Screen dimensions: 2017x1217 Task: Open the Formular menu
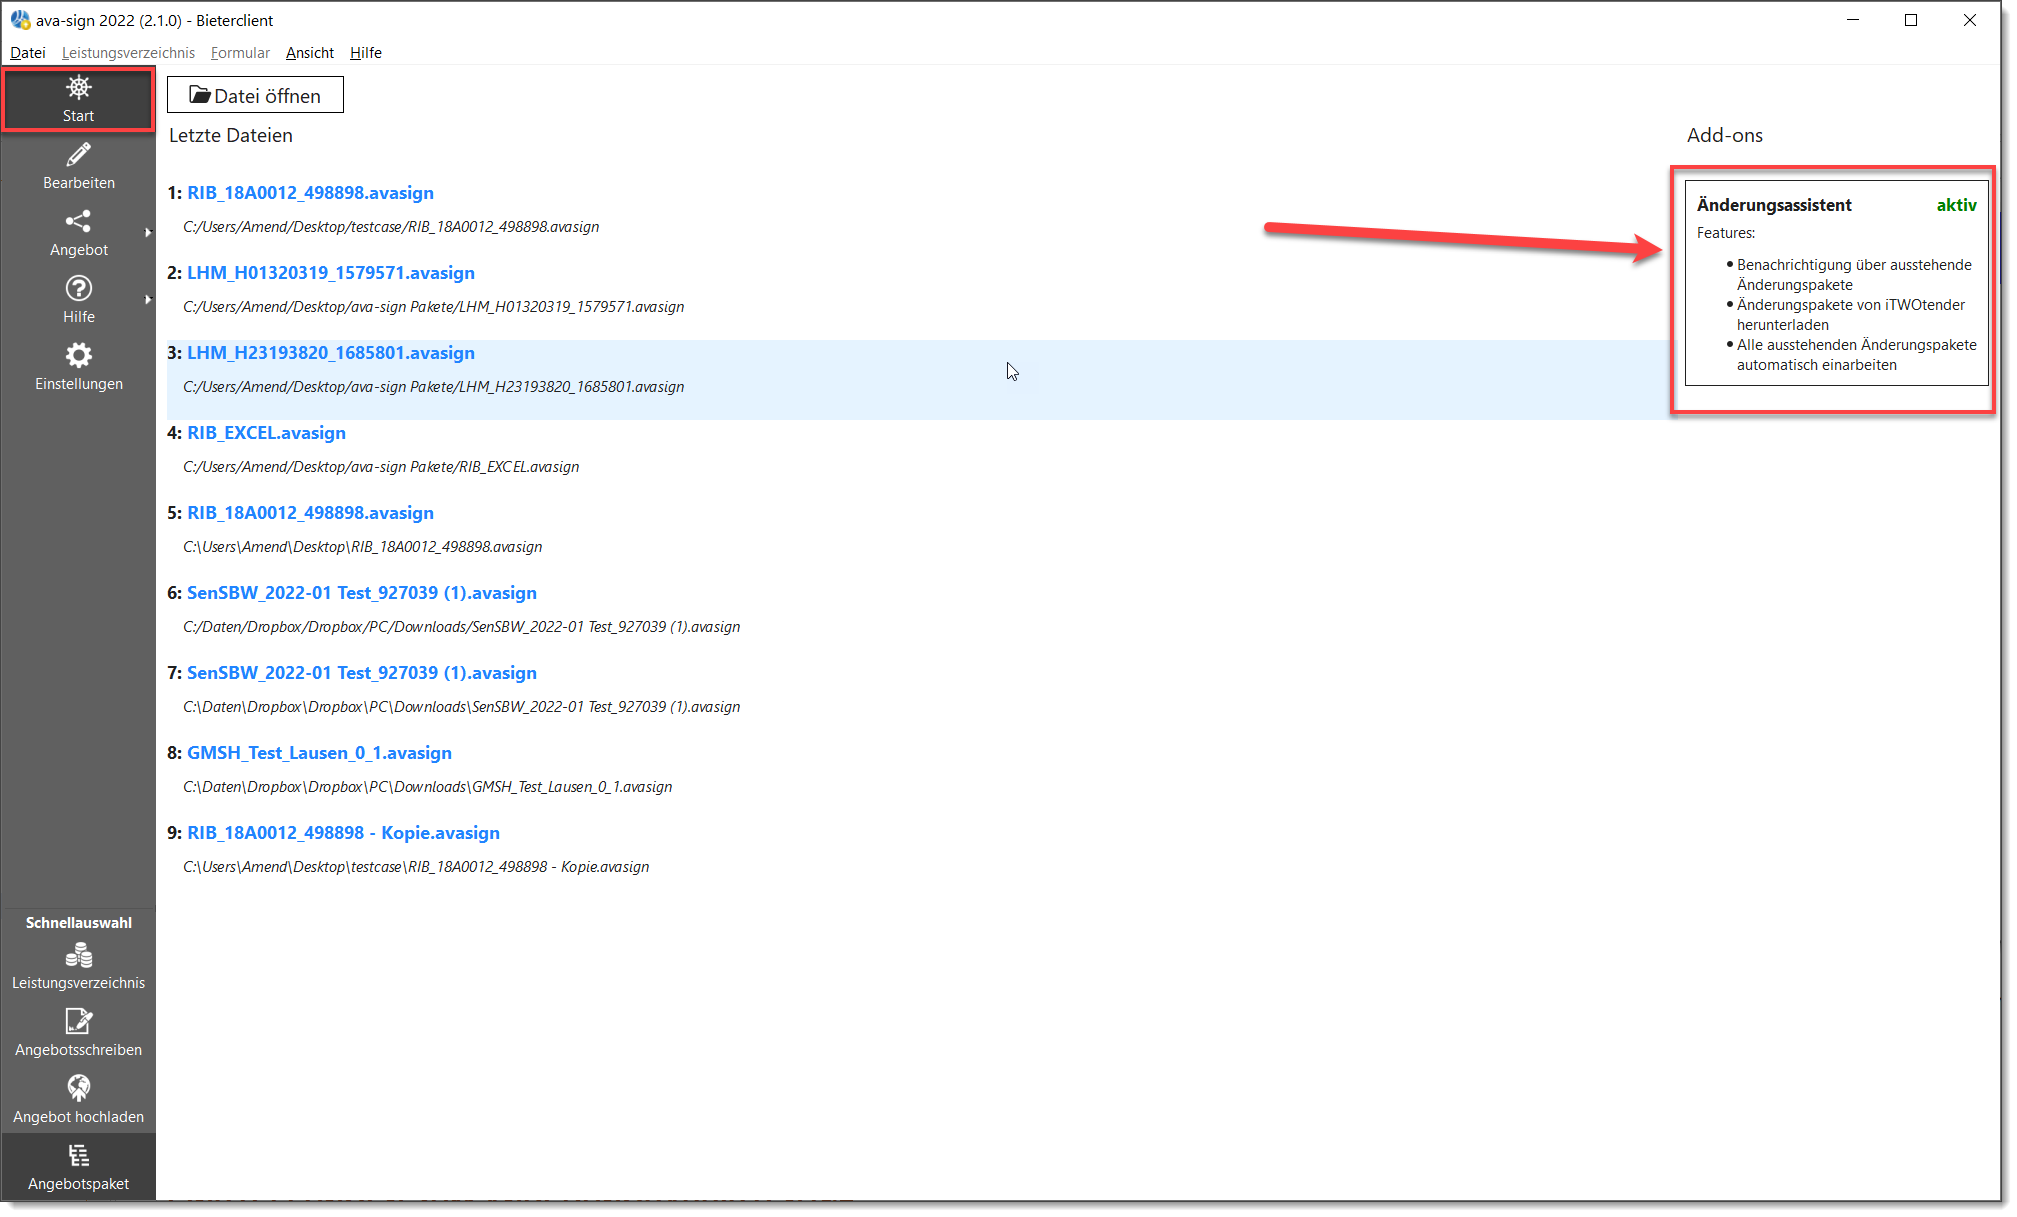[x=240, y=53]
